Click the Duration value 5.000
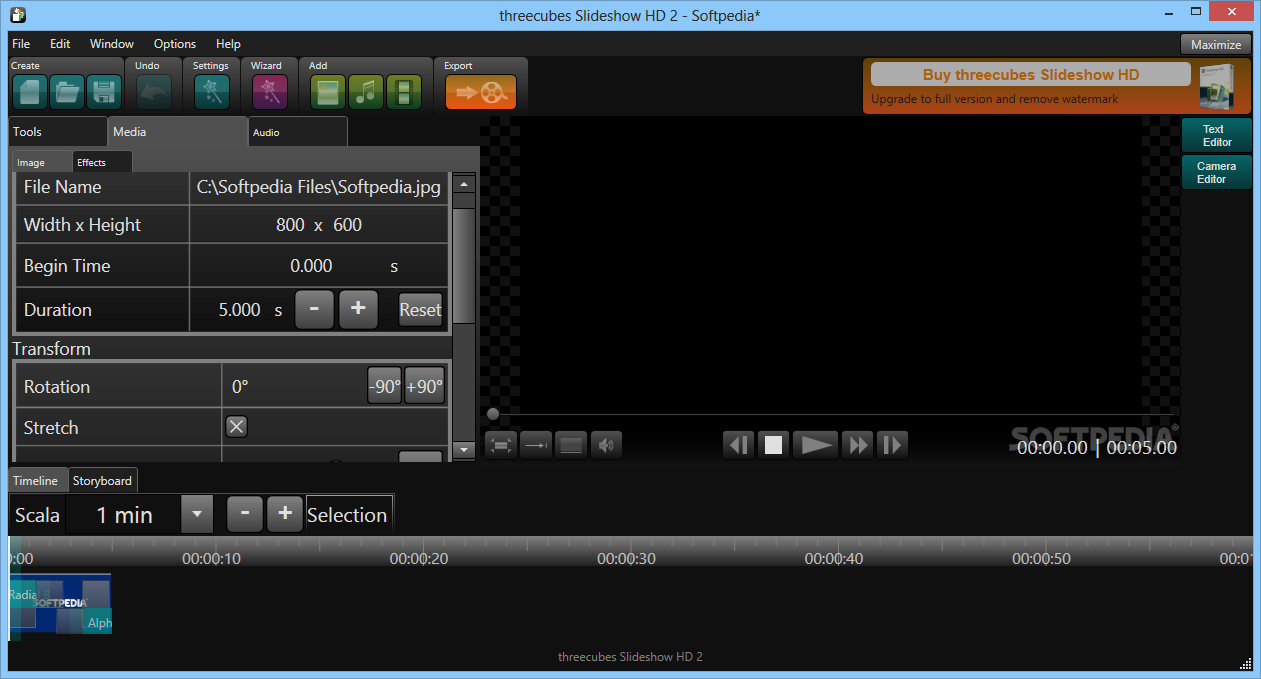This screenshot has height=679, width=1261. point(239,310)
